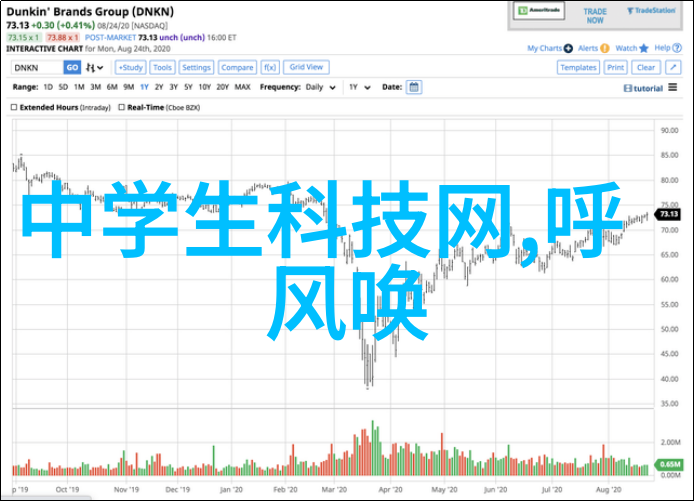Click the +0.30 (+0.41%) change value
695x502 pixels.
[x=63, y=26]
